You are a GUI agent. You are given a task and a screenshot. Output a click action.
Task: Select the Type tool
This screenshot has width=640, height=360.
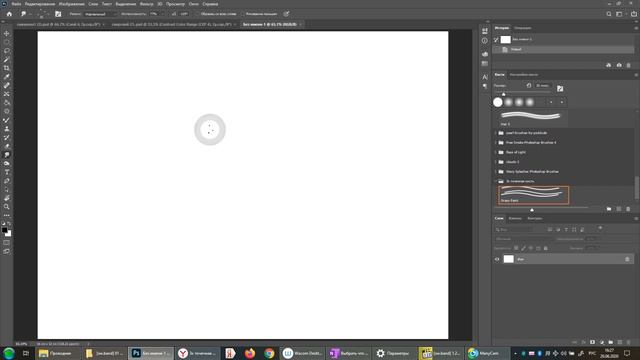pyautogui.click(x=7, y=172)
